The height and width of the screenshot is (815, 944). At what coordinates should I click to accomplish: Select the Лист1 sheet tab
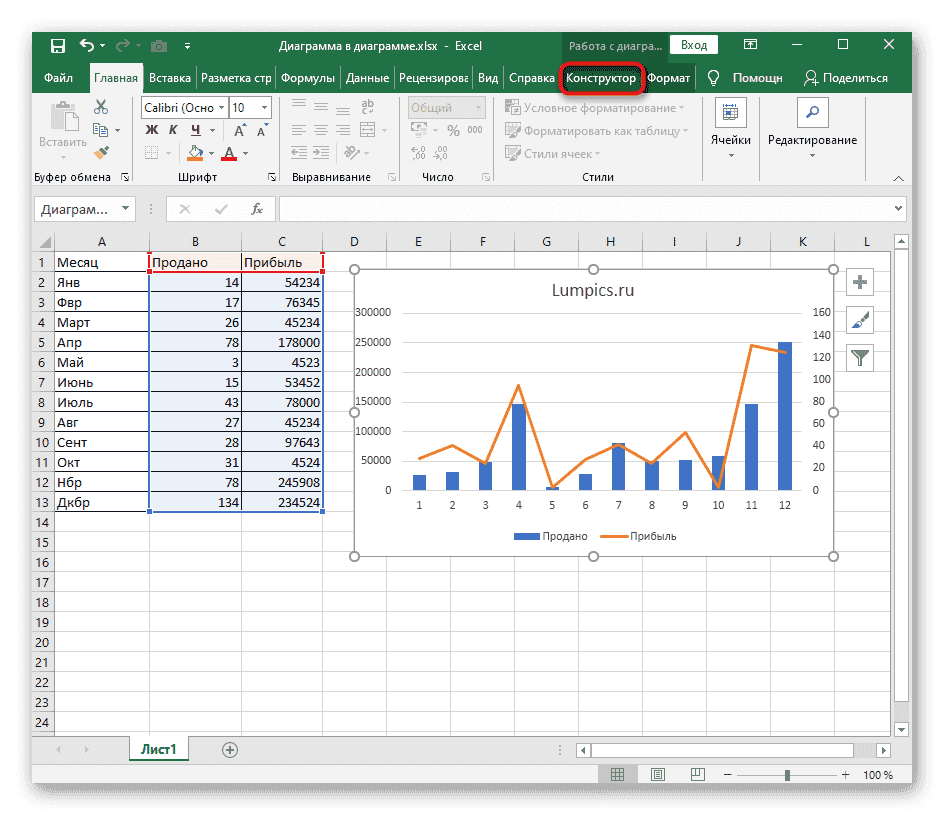point(157,749)
